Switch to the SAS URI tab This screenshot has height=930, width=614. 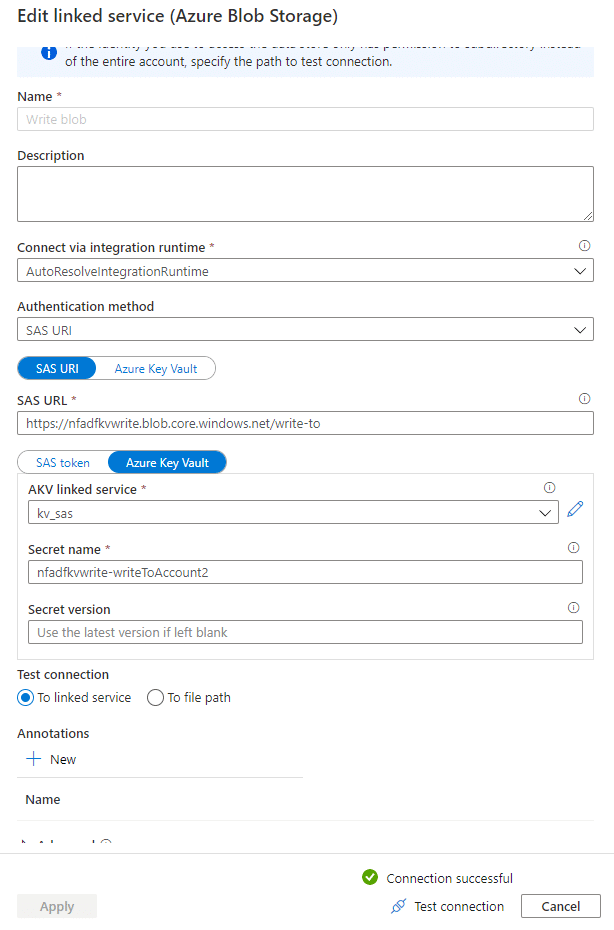[x=57, y=368]
